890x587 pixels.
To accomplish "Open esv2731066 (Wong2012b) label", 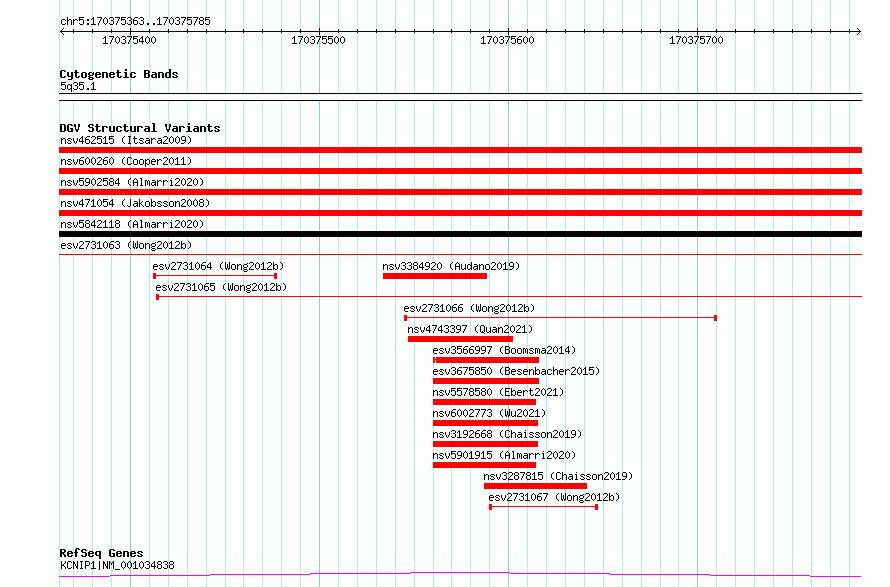I will coord(469,308).
